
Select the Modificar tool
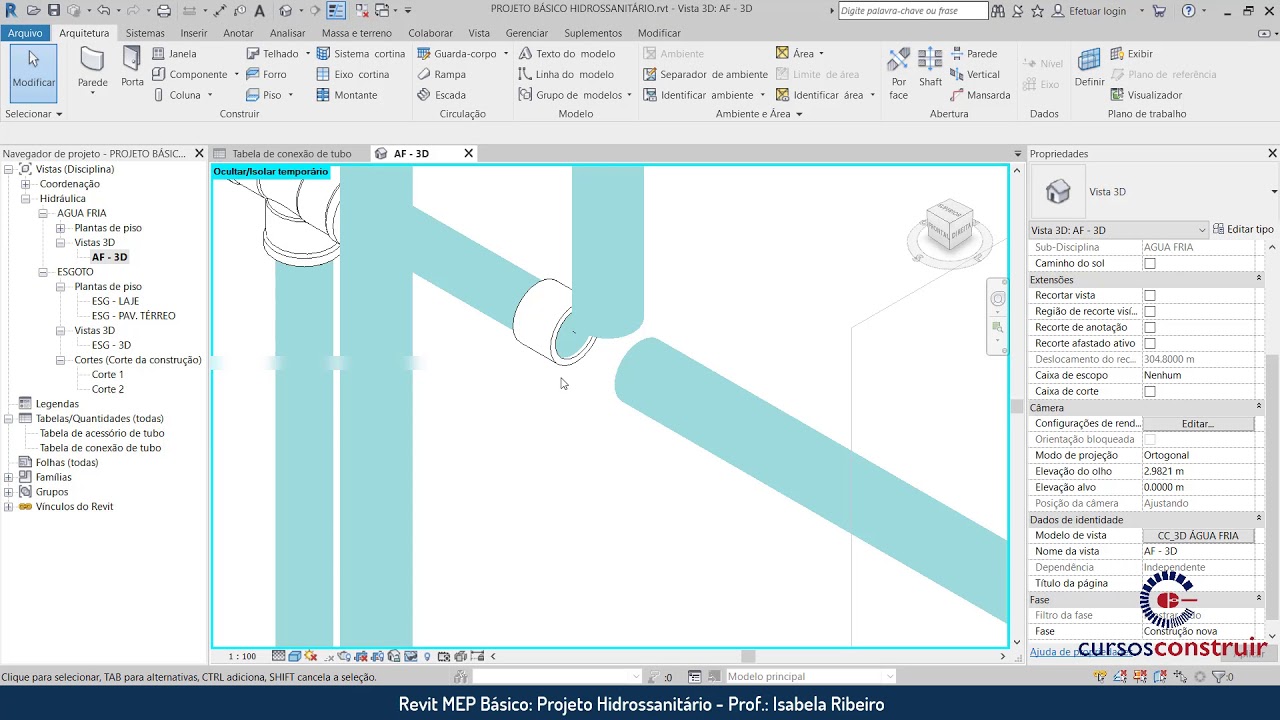tap(33, 73)
